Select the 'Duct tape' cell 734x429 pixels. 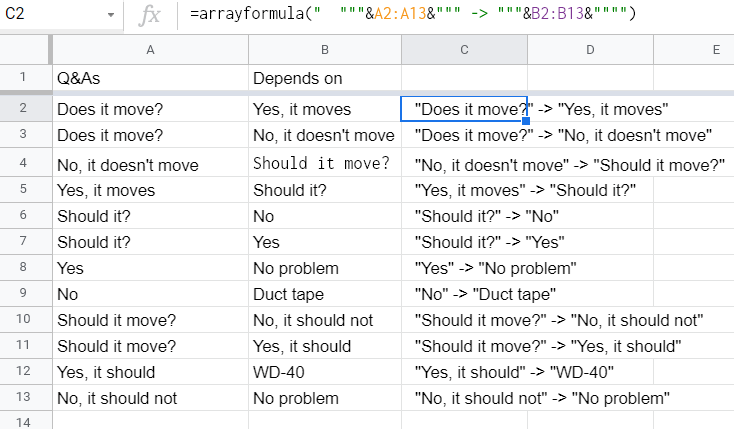(325, 294)
